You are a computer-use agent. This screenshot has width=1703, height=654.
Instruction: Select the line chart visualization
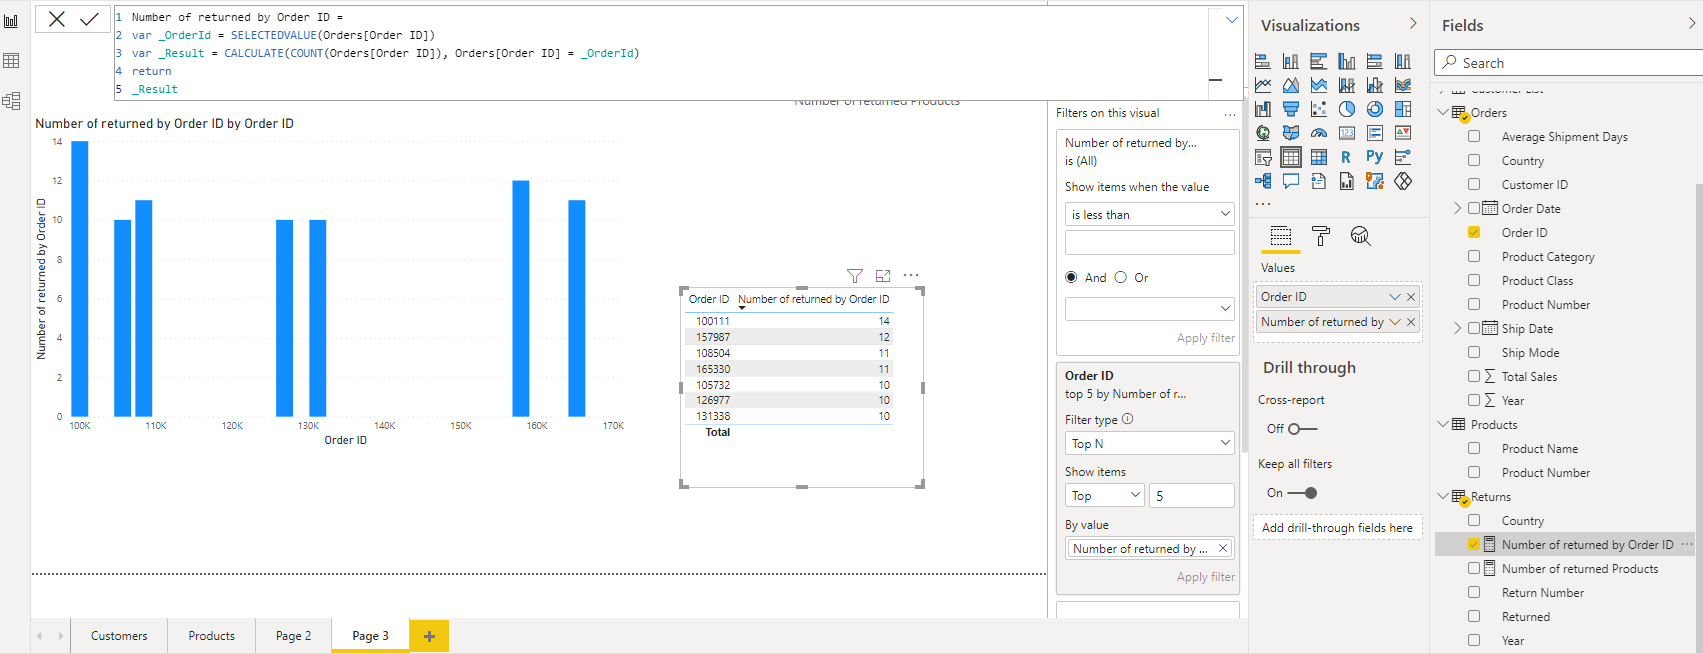pyautogui.click(x=1263, y=85)
